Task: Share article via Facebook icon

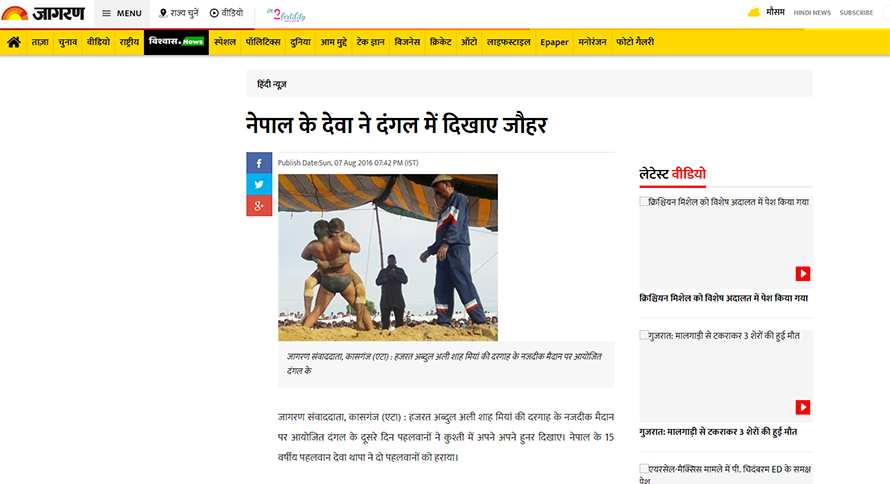Action: tap(259, 163)
